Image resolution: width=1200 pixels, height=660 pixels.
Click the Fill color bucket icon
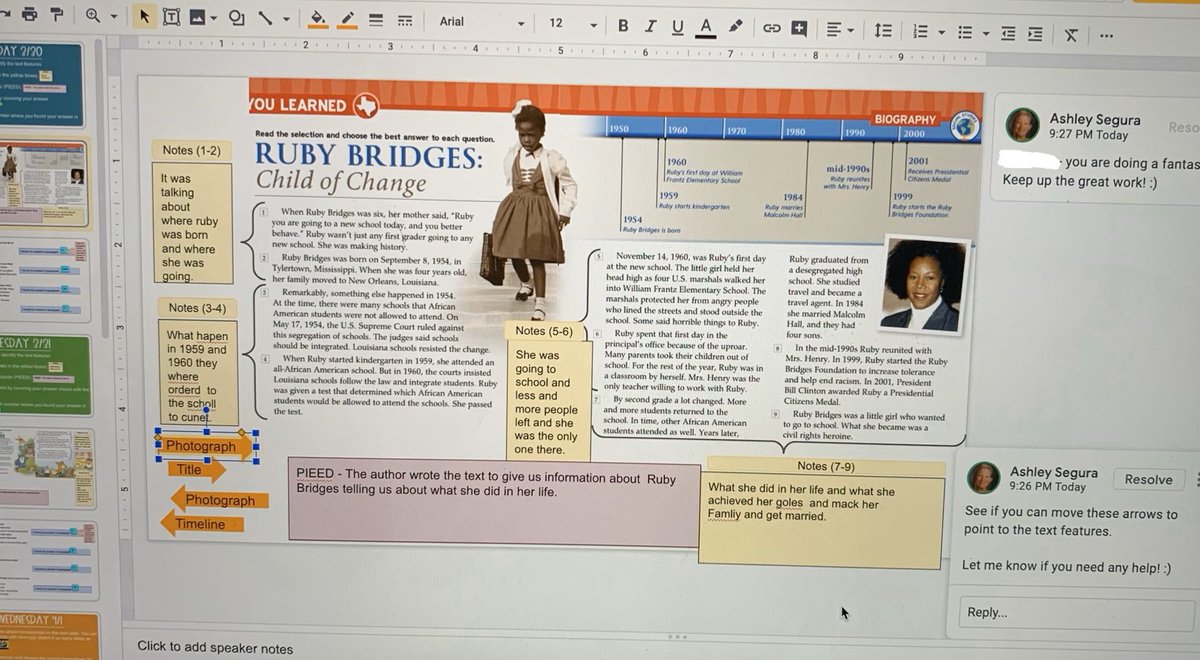tap(316, 19)
